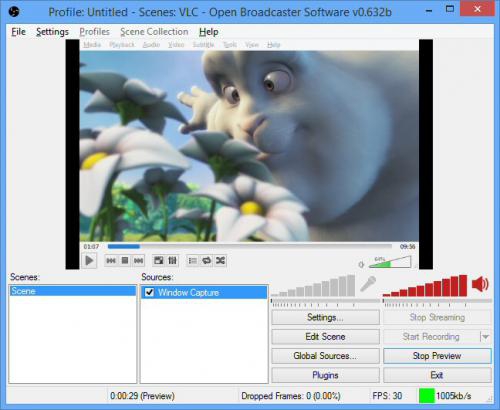Open VLC Subtitle menu in preview
Viewport: 500px width, 410px height.
(203, 45)
